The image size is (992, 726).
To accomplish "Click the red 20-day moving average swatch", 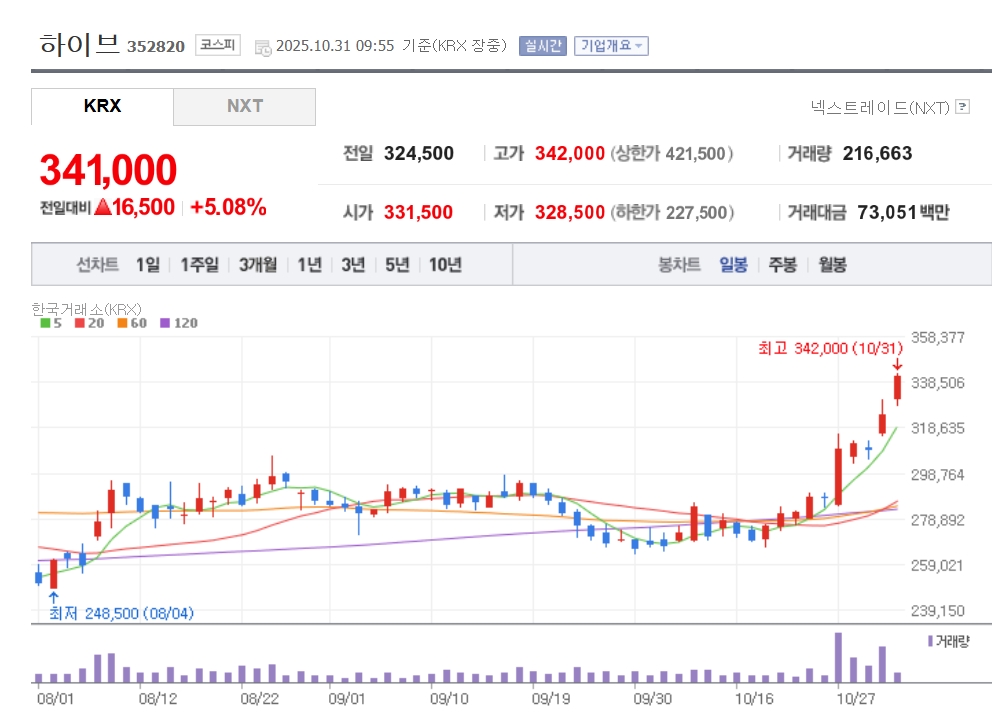I will 79,323.
